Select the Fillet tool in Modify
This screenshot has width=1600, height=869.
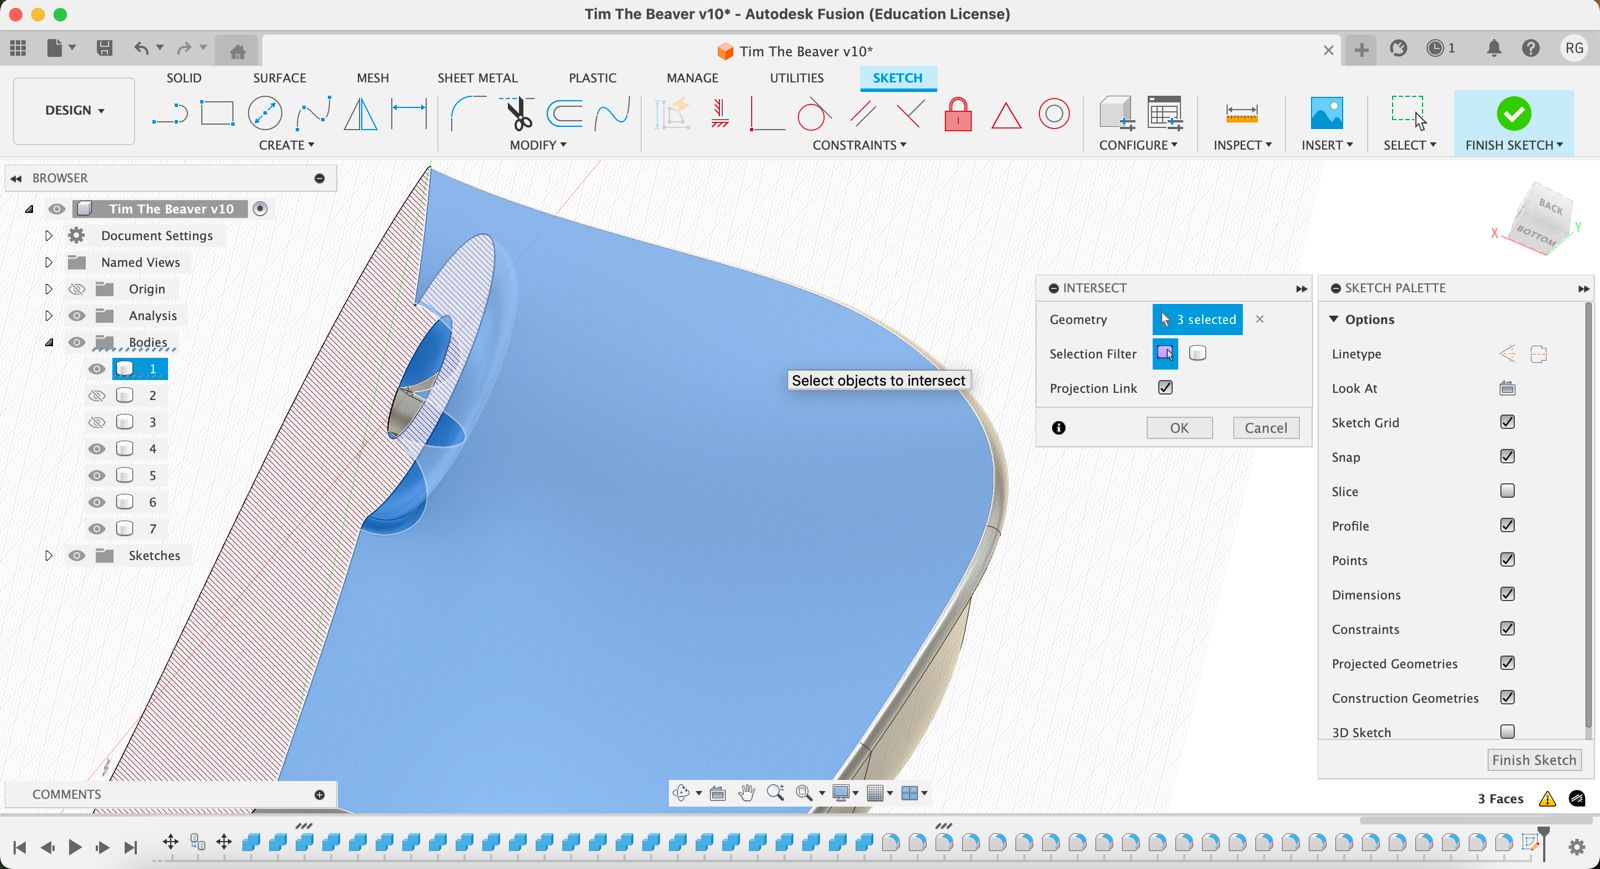pyautogui.click(x=467, y=114)
